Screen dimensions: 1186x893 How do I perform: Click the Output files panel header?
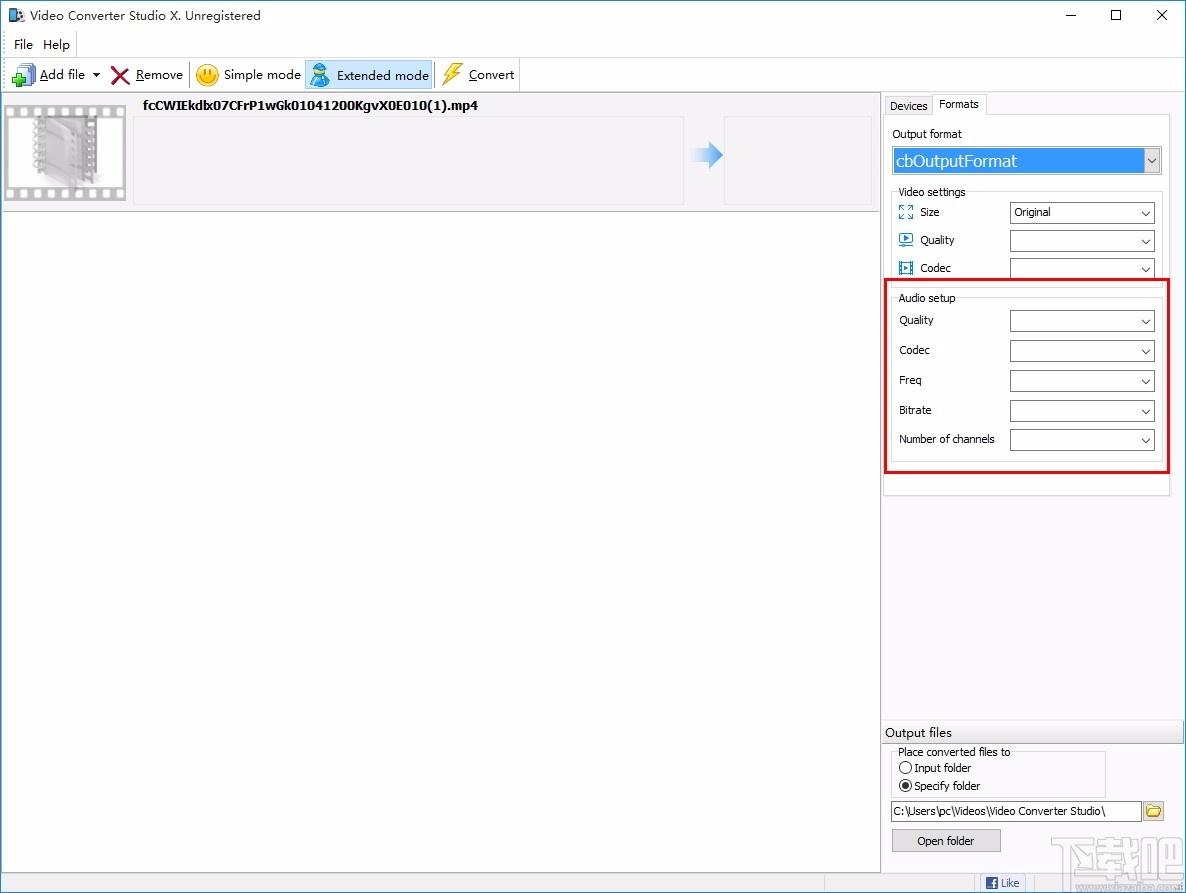1032,732
